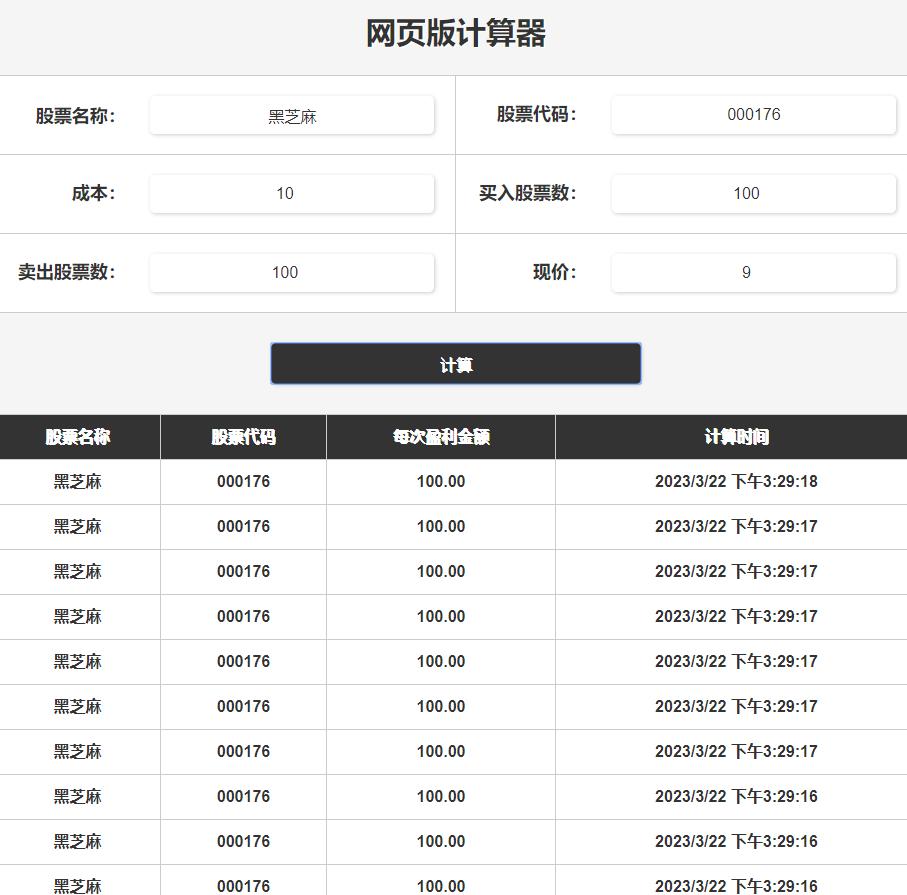The height and width of the screenshot is (895, 907).
Task: Select the 现价 field showing 9
Action: 753,272
